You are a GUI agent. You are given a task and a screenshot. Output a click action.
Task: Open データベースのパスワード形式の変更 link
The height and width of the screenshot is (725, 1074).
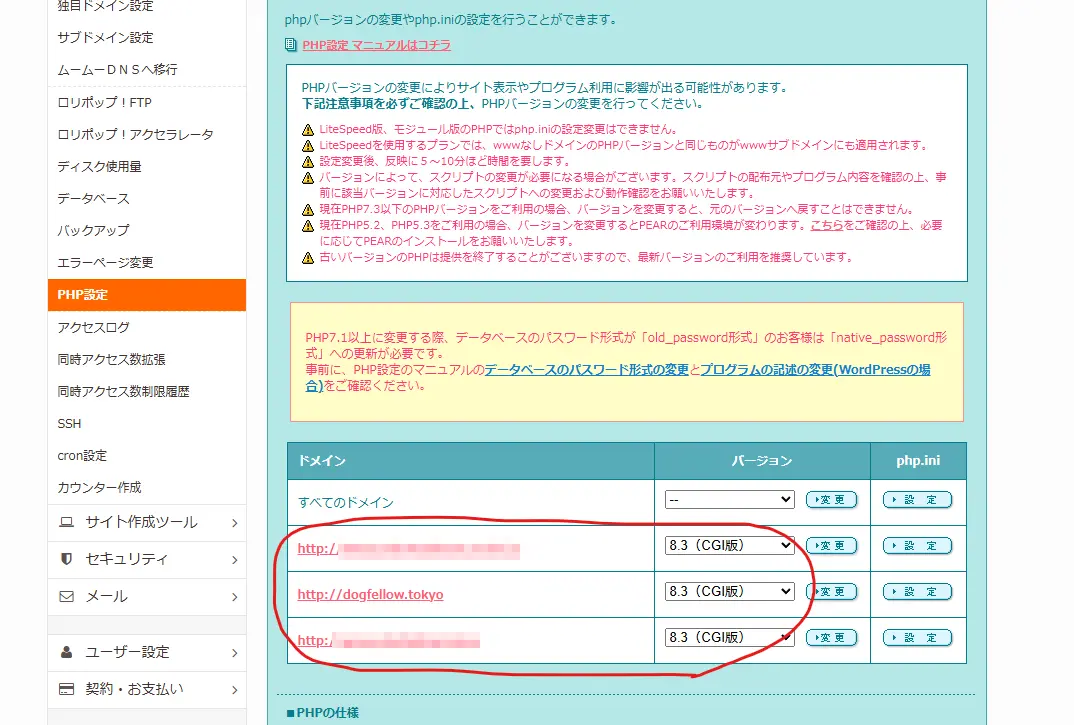click(x=587, y=369)
